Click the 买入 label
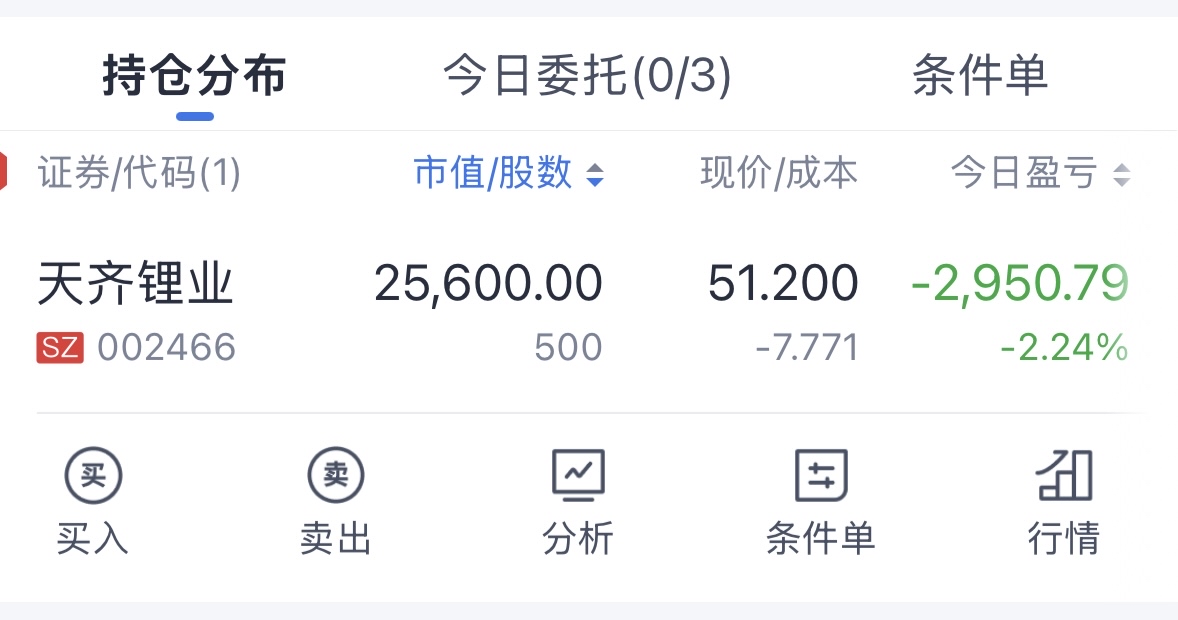Image resolution: width=1178 pixels, height=620 pixels. pyautogui.click(x=93, y=539)
